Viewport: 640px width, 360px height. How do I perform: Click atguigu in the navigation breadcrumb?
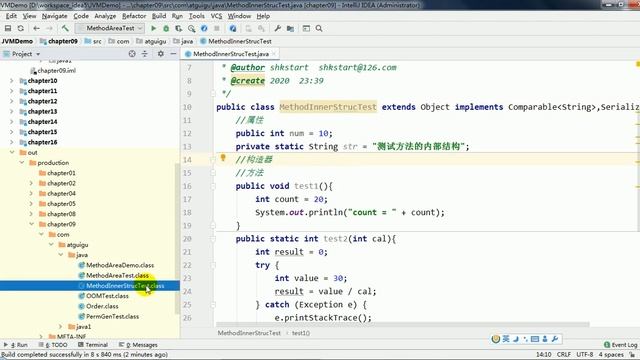(151, 41)
